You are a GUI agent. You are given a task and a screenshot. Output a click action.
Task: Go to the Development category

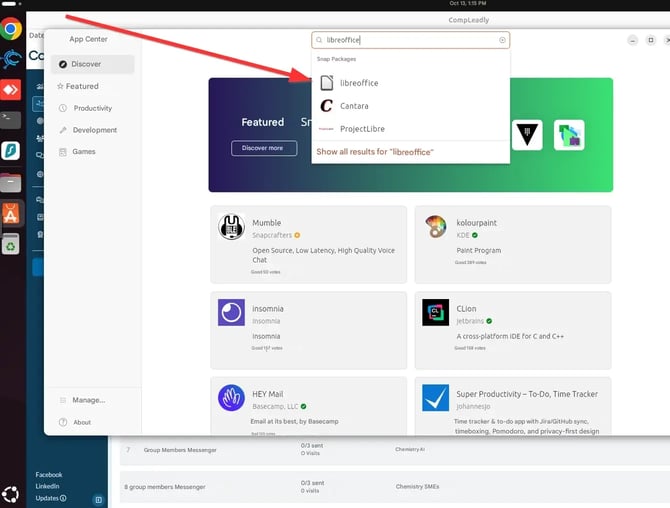(x=95, y=130)
